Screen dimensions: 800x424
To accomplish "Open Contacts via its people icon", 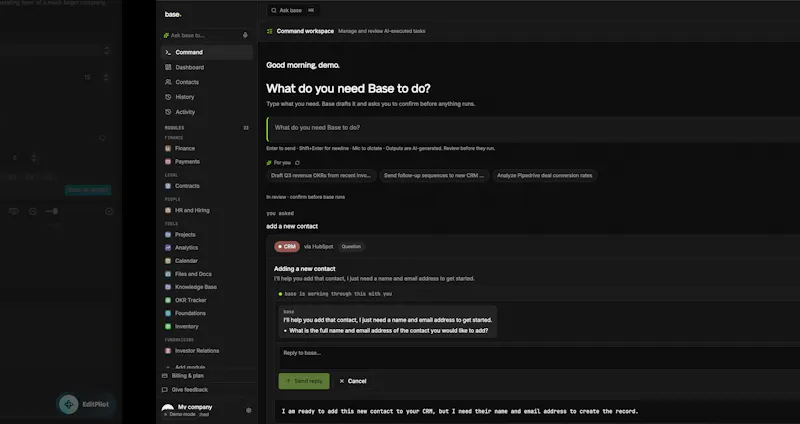I will tap(168, 82).
